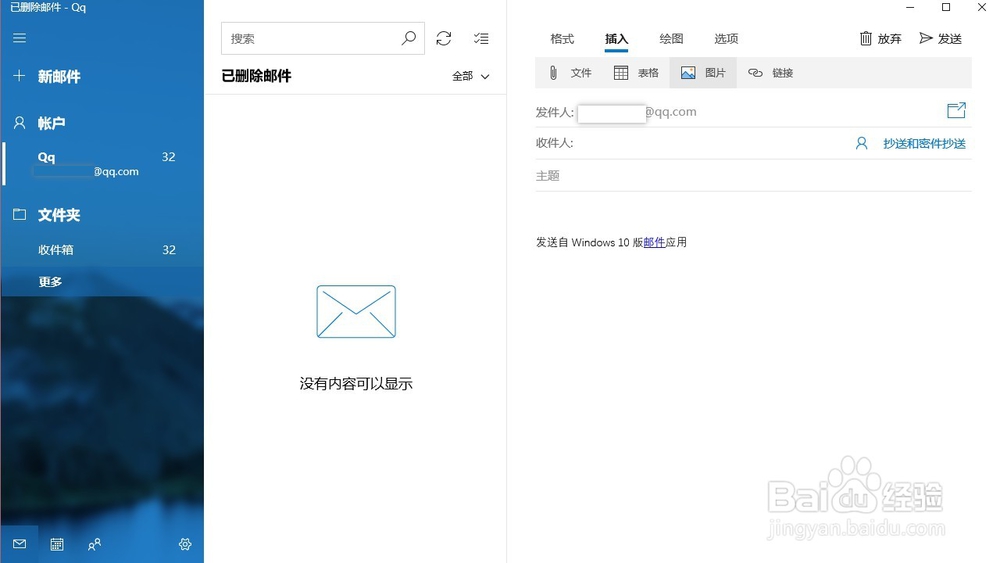Screen dimensions: 1000x563
Task: Switch to the 选项 tab
Action: click(x=726, y=39)
